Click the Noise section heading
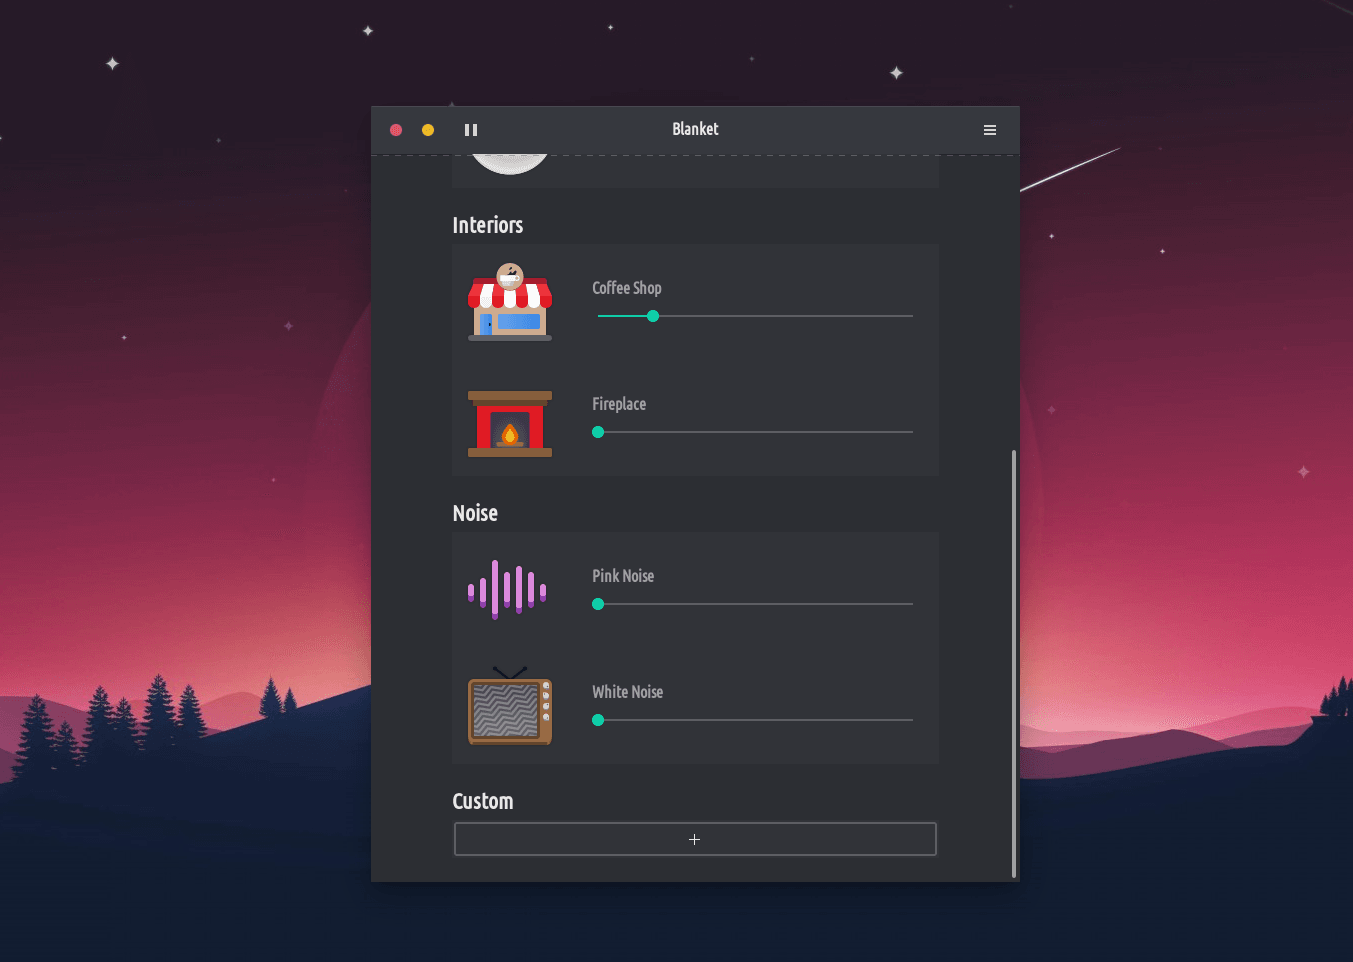The width and height of the screenshot is (1353, 962). [475, 513]
